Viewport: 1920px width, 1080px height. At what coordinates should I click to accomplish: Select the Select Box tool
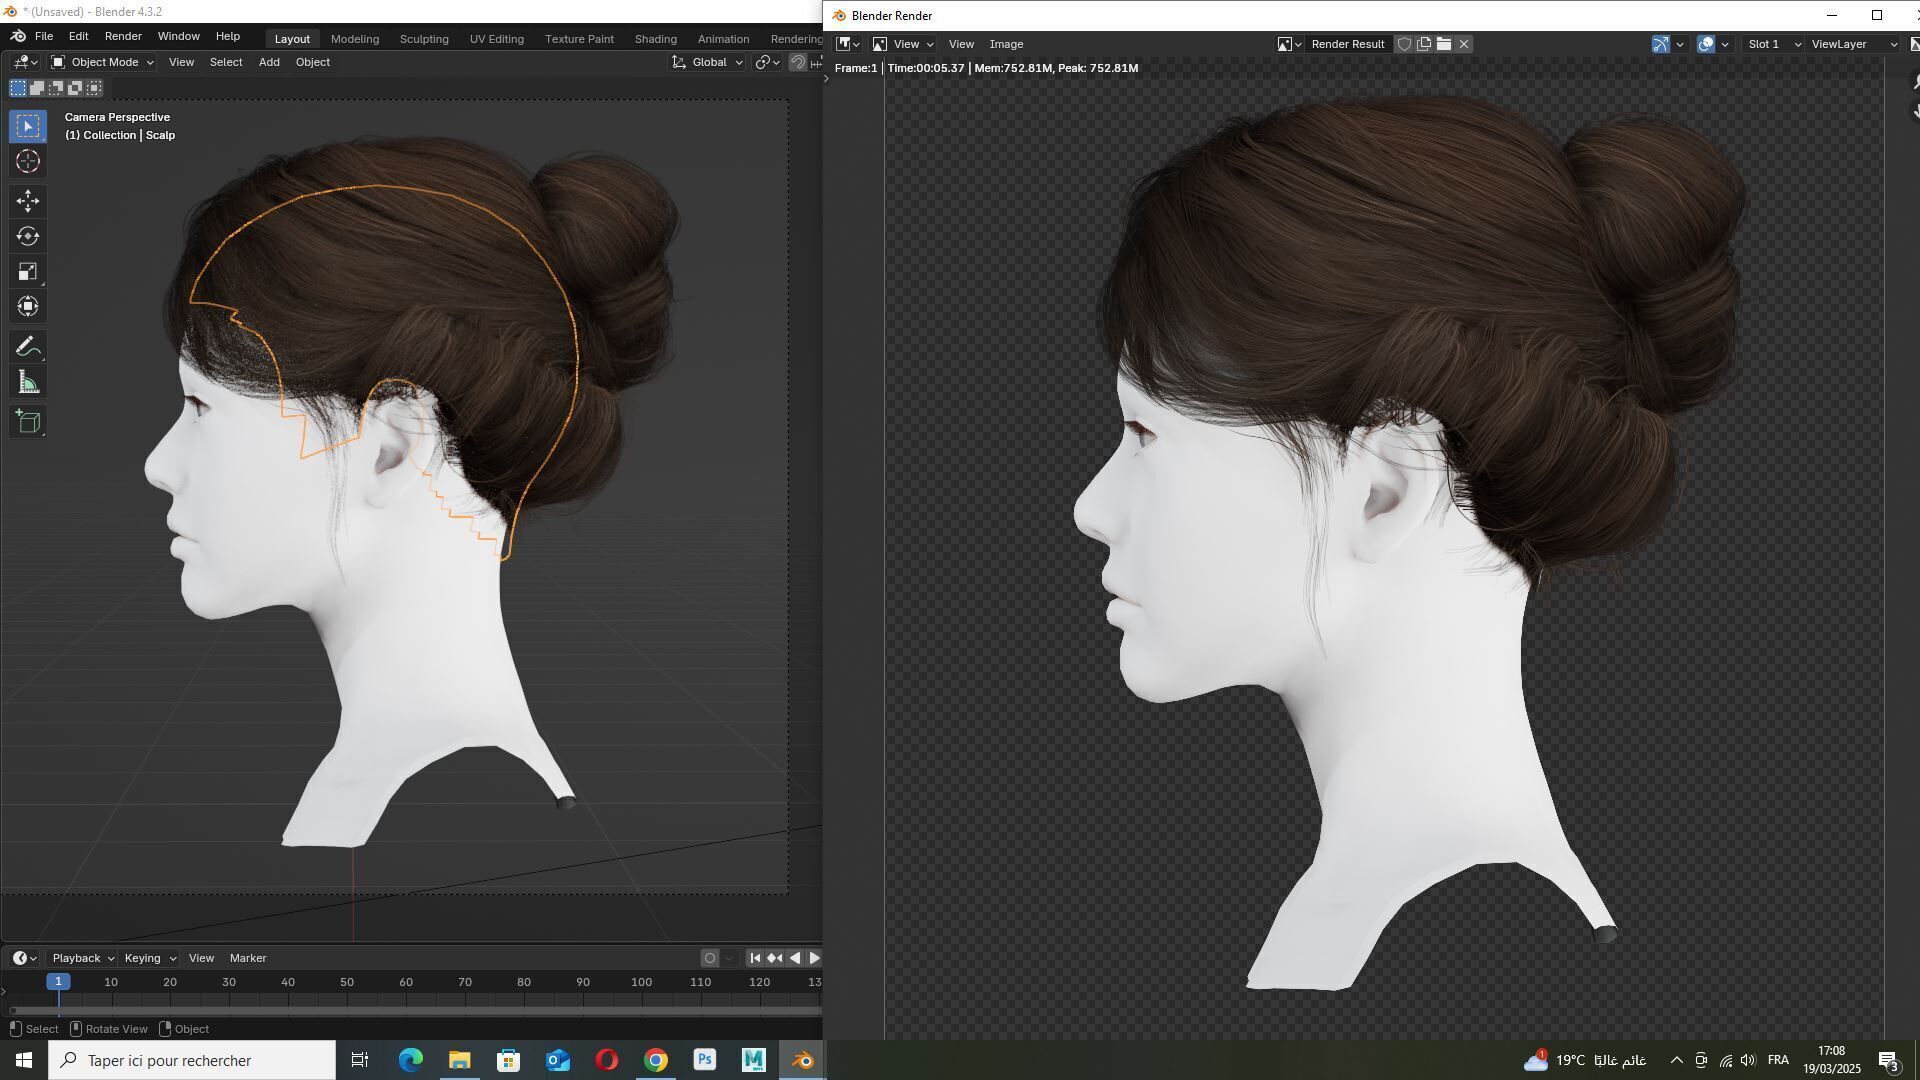point(28,125)
